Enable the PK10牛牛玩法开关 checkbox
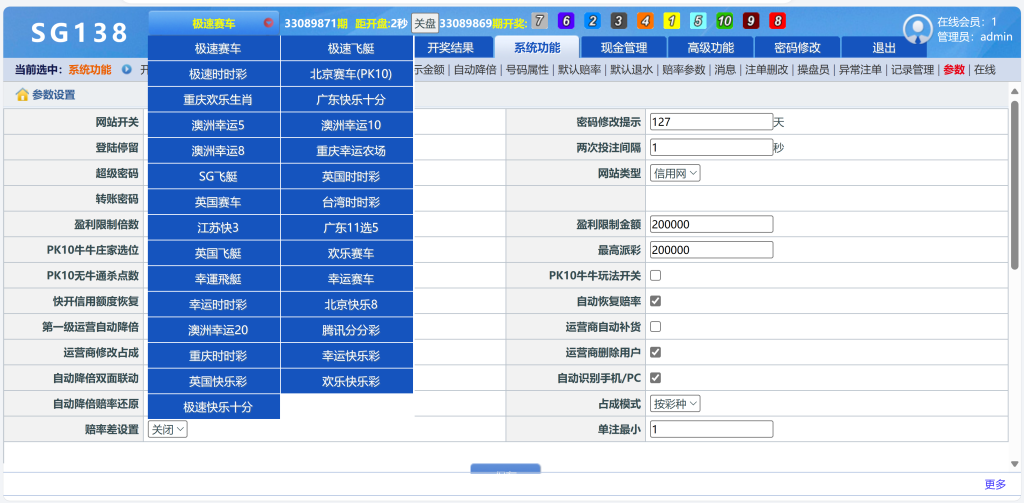Viewport: 1024px width, 503px height. point(656,275)
